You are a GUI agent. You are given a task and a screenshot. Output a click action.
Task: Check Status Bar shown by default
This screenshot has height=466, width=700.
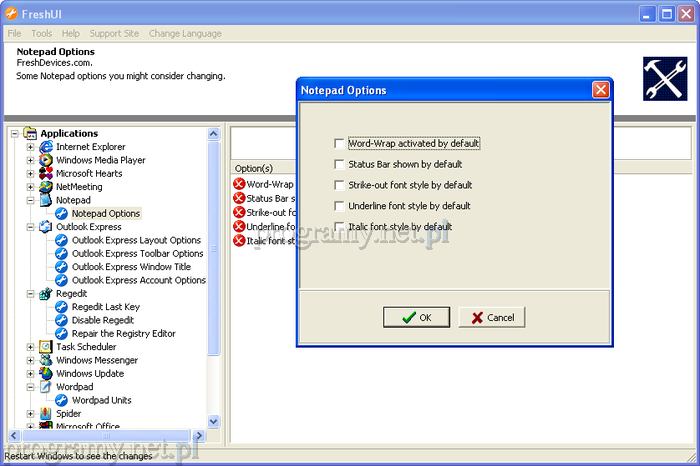pos(340,164)
